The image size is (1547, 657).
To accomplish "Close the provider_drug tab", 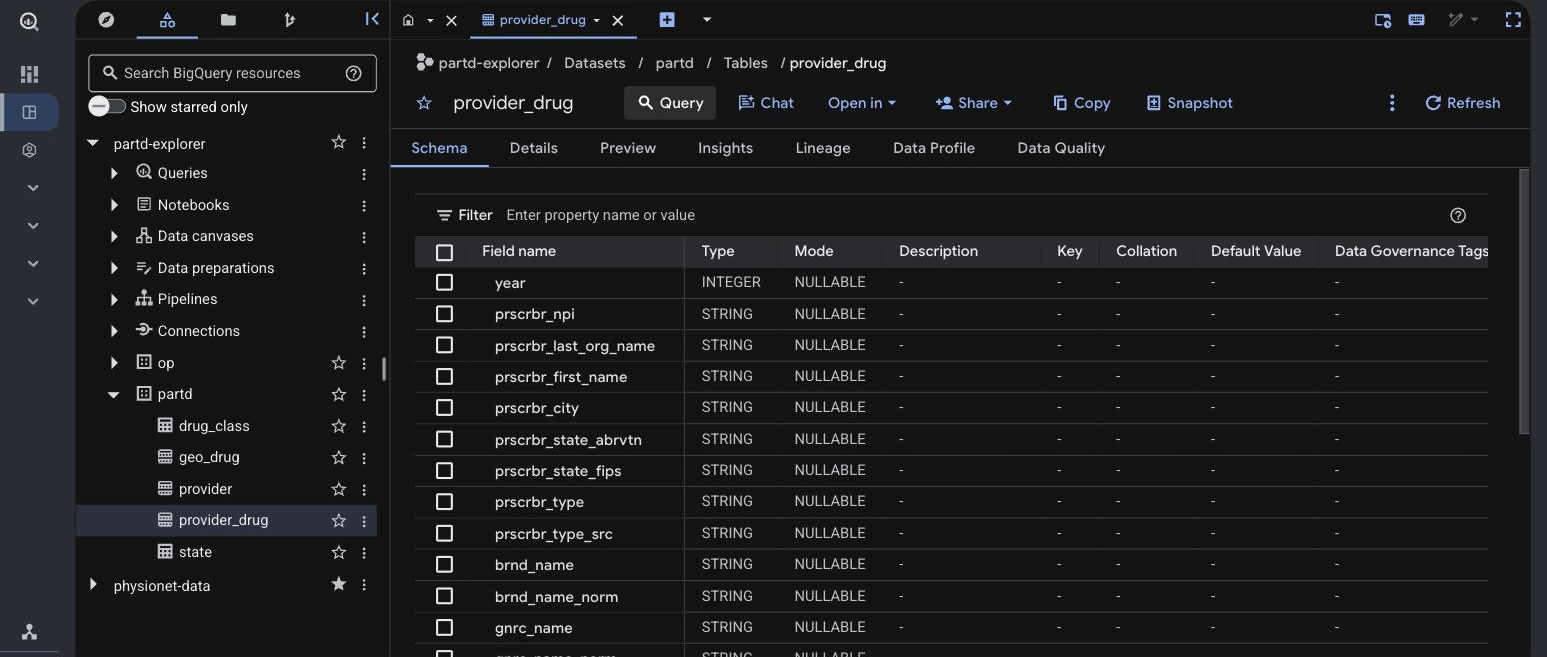I will click(x=618, y=20).
